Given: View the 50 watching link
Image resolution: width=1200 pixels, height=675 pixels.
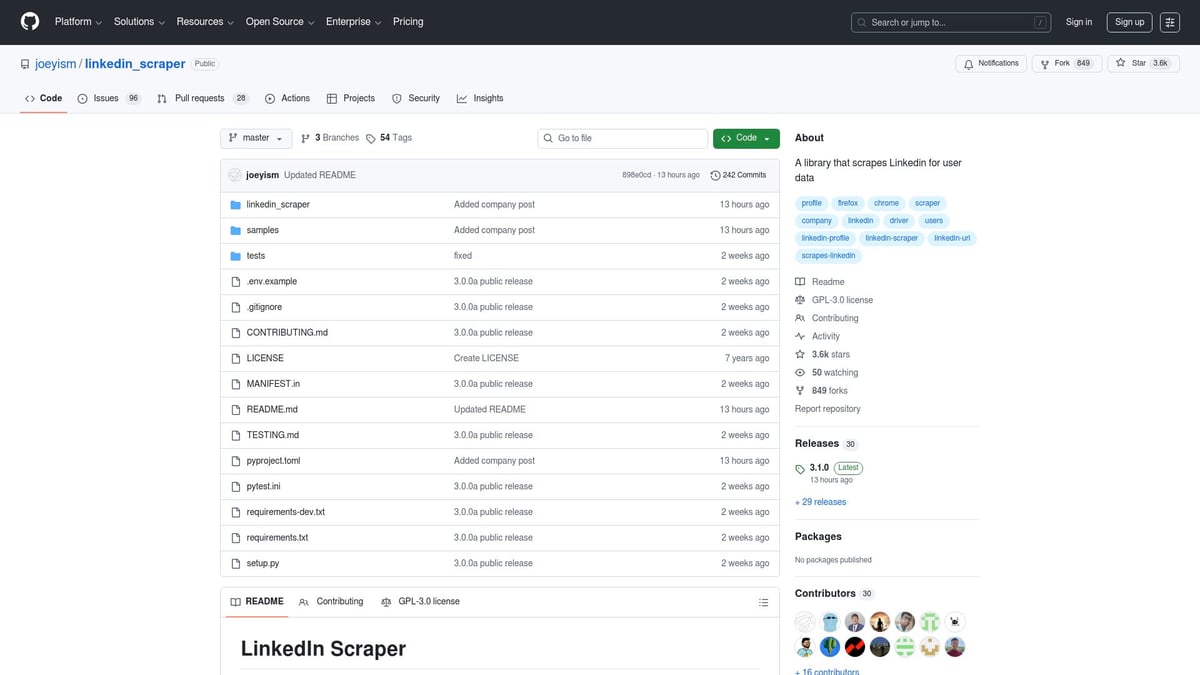Looking at the screenshot, I should click(827, 372).
